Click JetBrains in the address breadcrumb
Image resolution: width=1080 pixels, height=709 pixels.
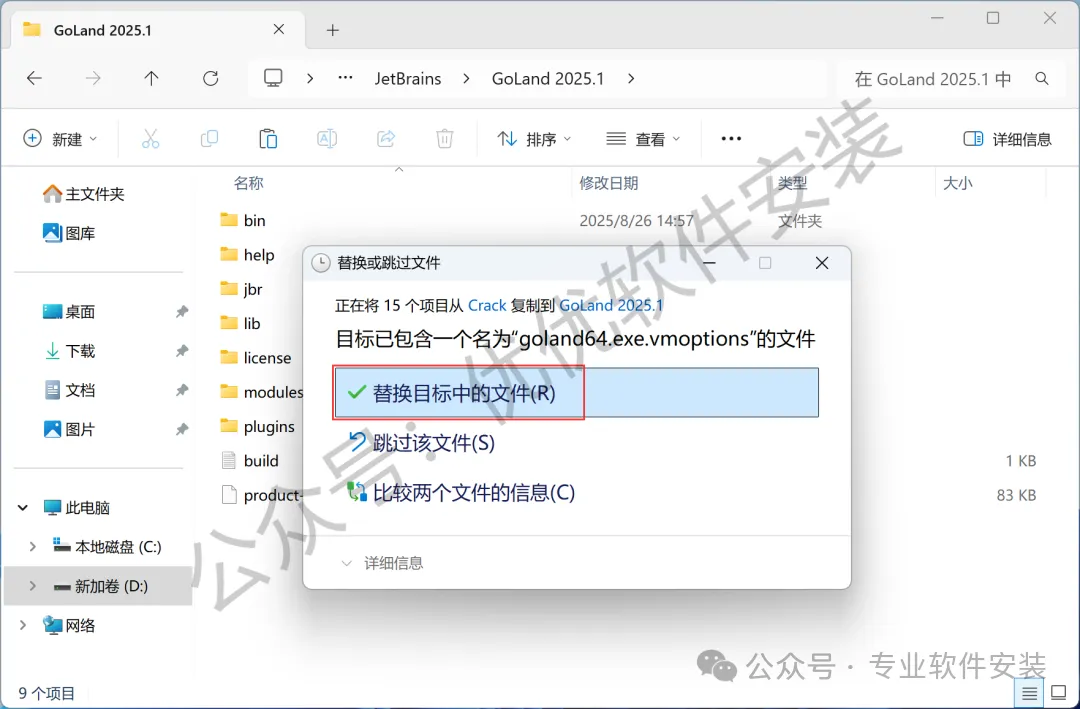[408, 79]
